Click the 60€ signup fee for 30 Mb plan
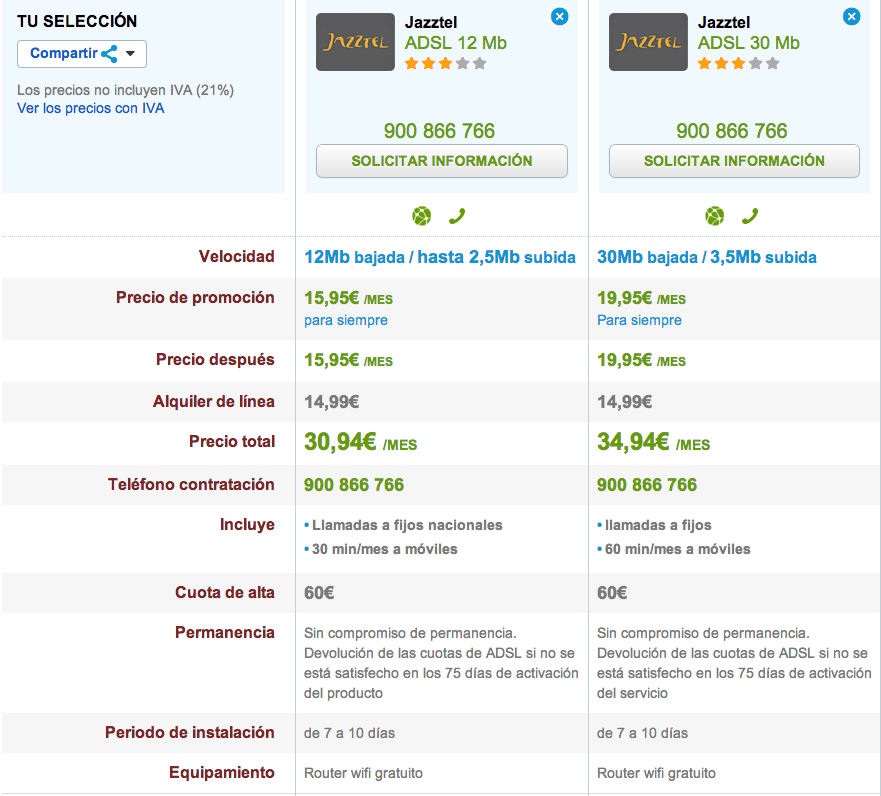Image resolution: width=881 pixels, height=796 pixels. click(x=612, y=593)
